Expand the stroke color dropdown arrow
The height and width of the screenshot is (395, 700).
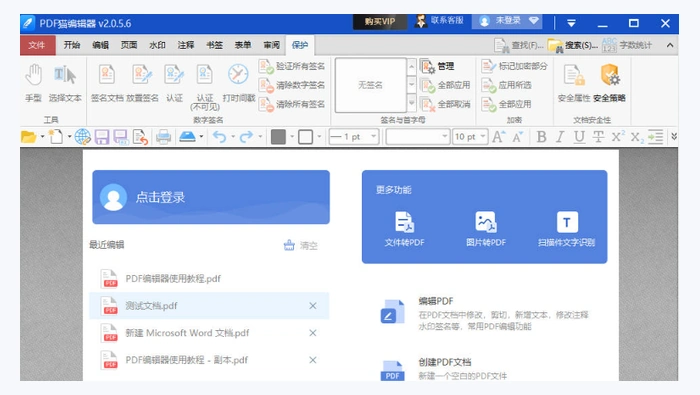click(319, 137)
